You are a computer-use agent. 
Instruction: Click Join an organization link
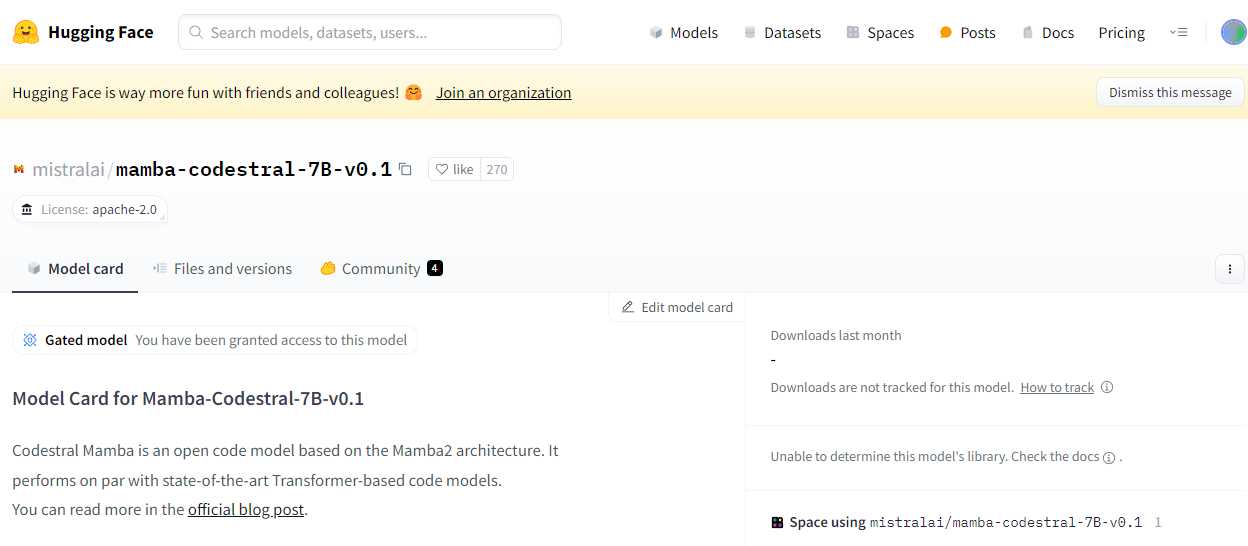(503, 92)
